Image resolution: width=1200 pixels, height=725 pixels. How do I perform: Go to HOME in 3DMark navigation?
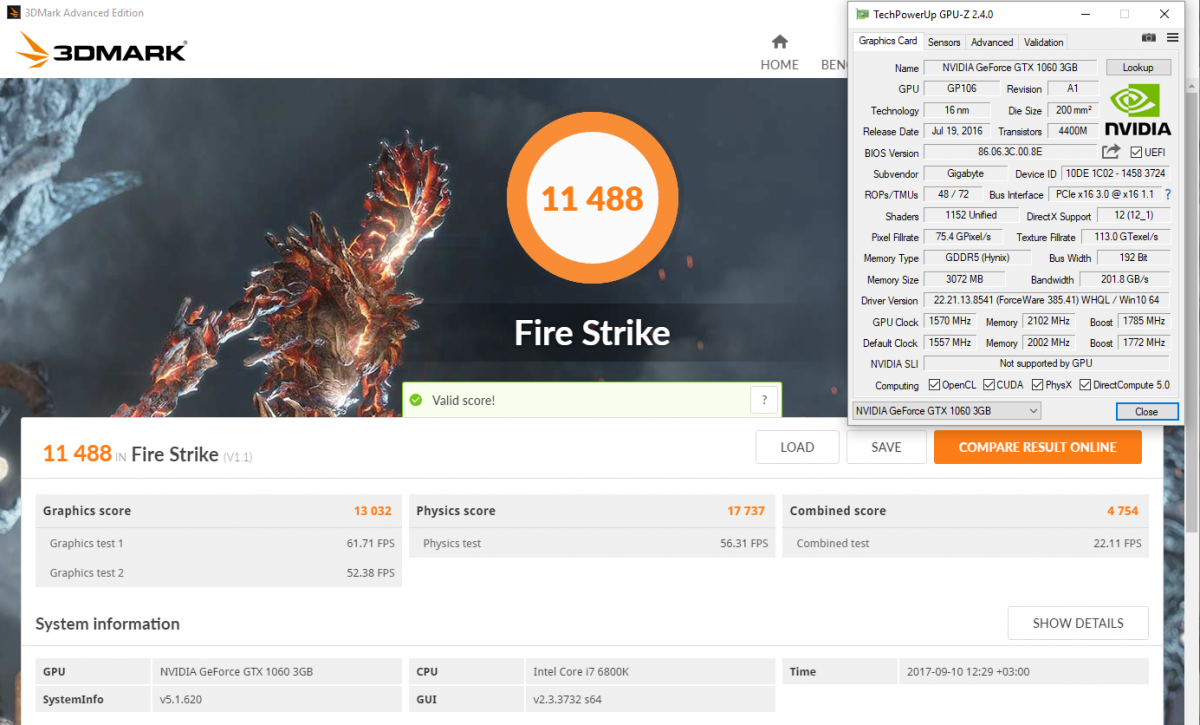point(780,54)
